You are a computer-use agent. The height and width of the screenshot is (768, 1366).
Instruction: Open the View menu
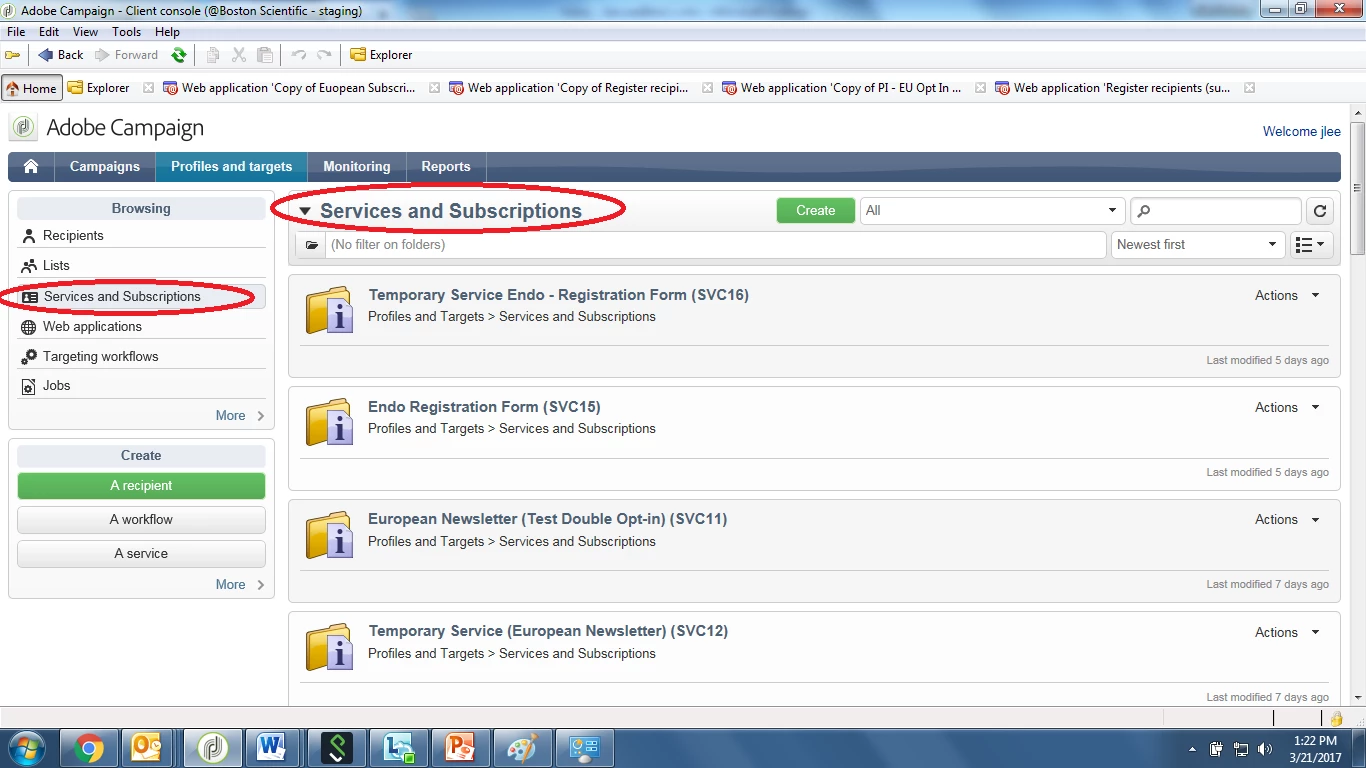tap(85, 32)
